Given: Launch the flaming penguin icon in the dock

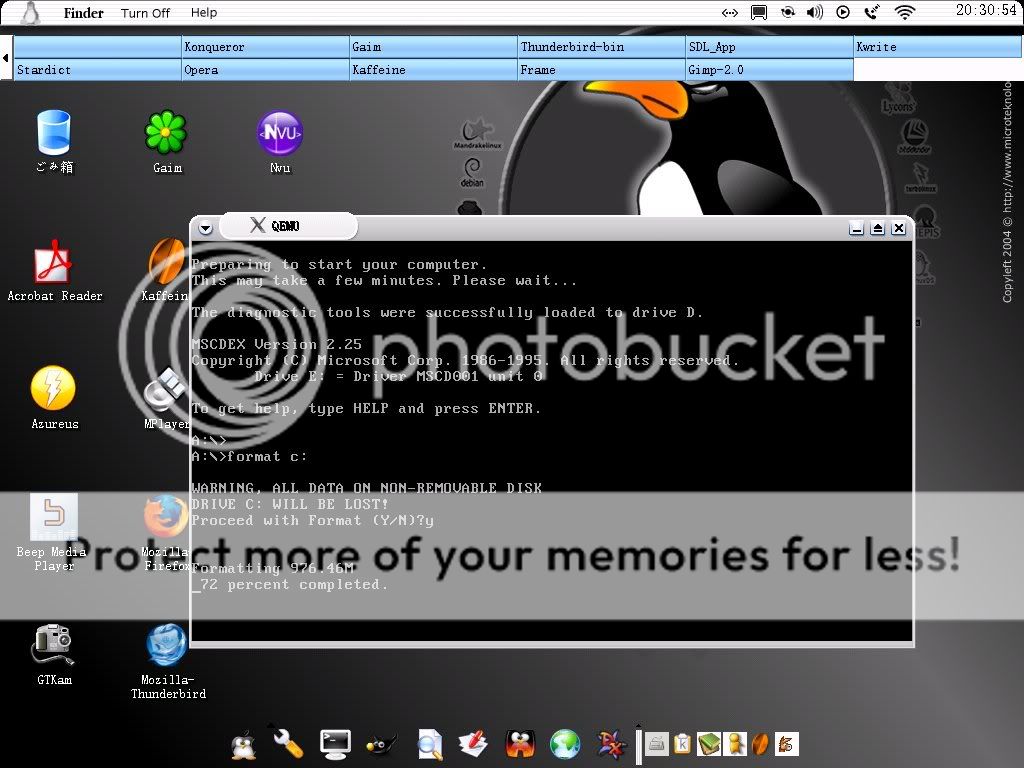Looking at the screenshot, I should click(x=520, y=744).
